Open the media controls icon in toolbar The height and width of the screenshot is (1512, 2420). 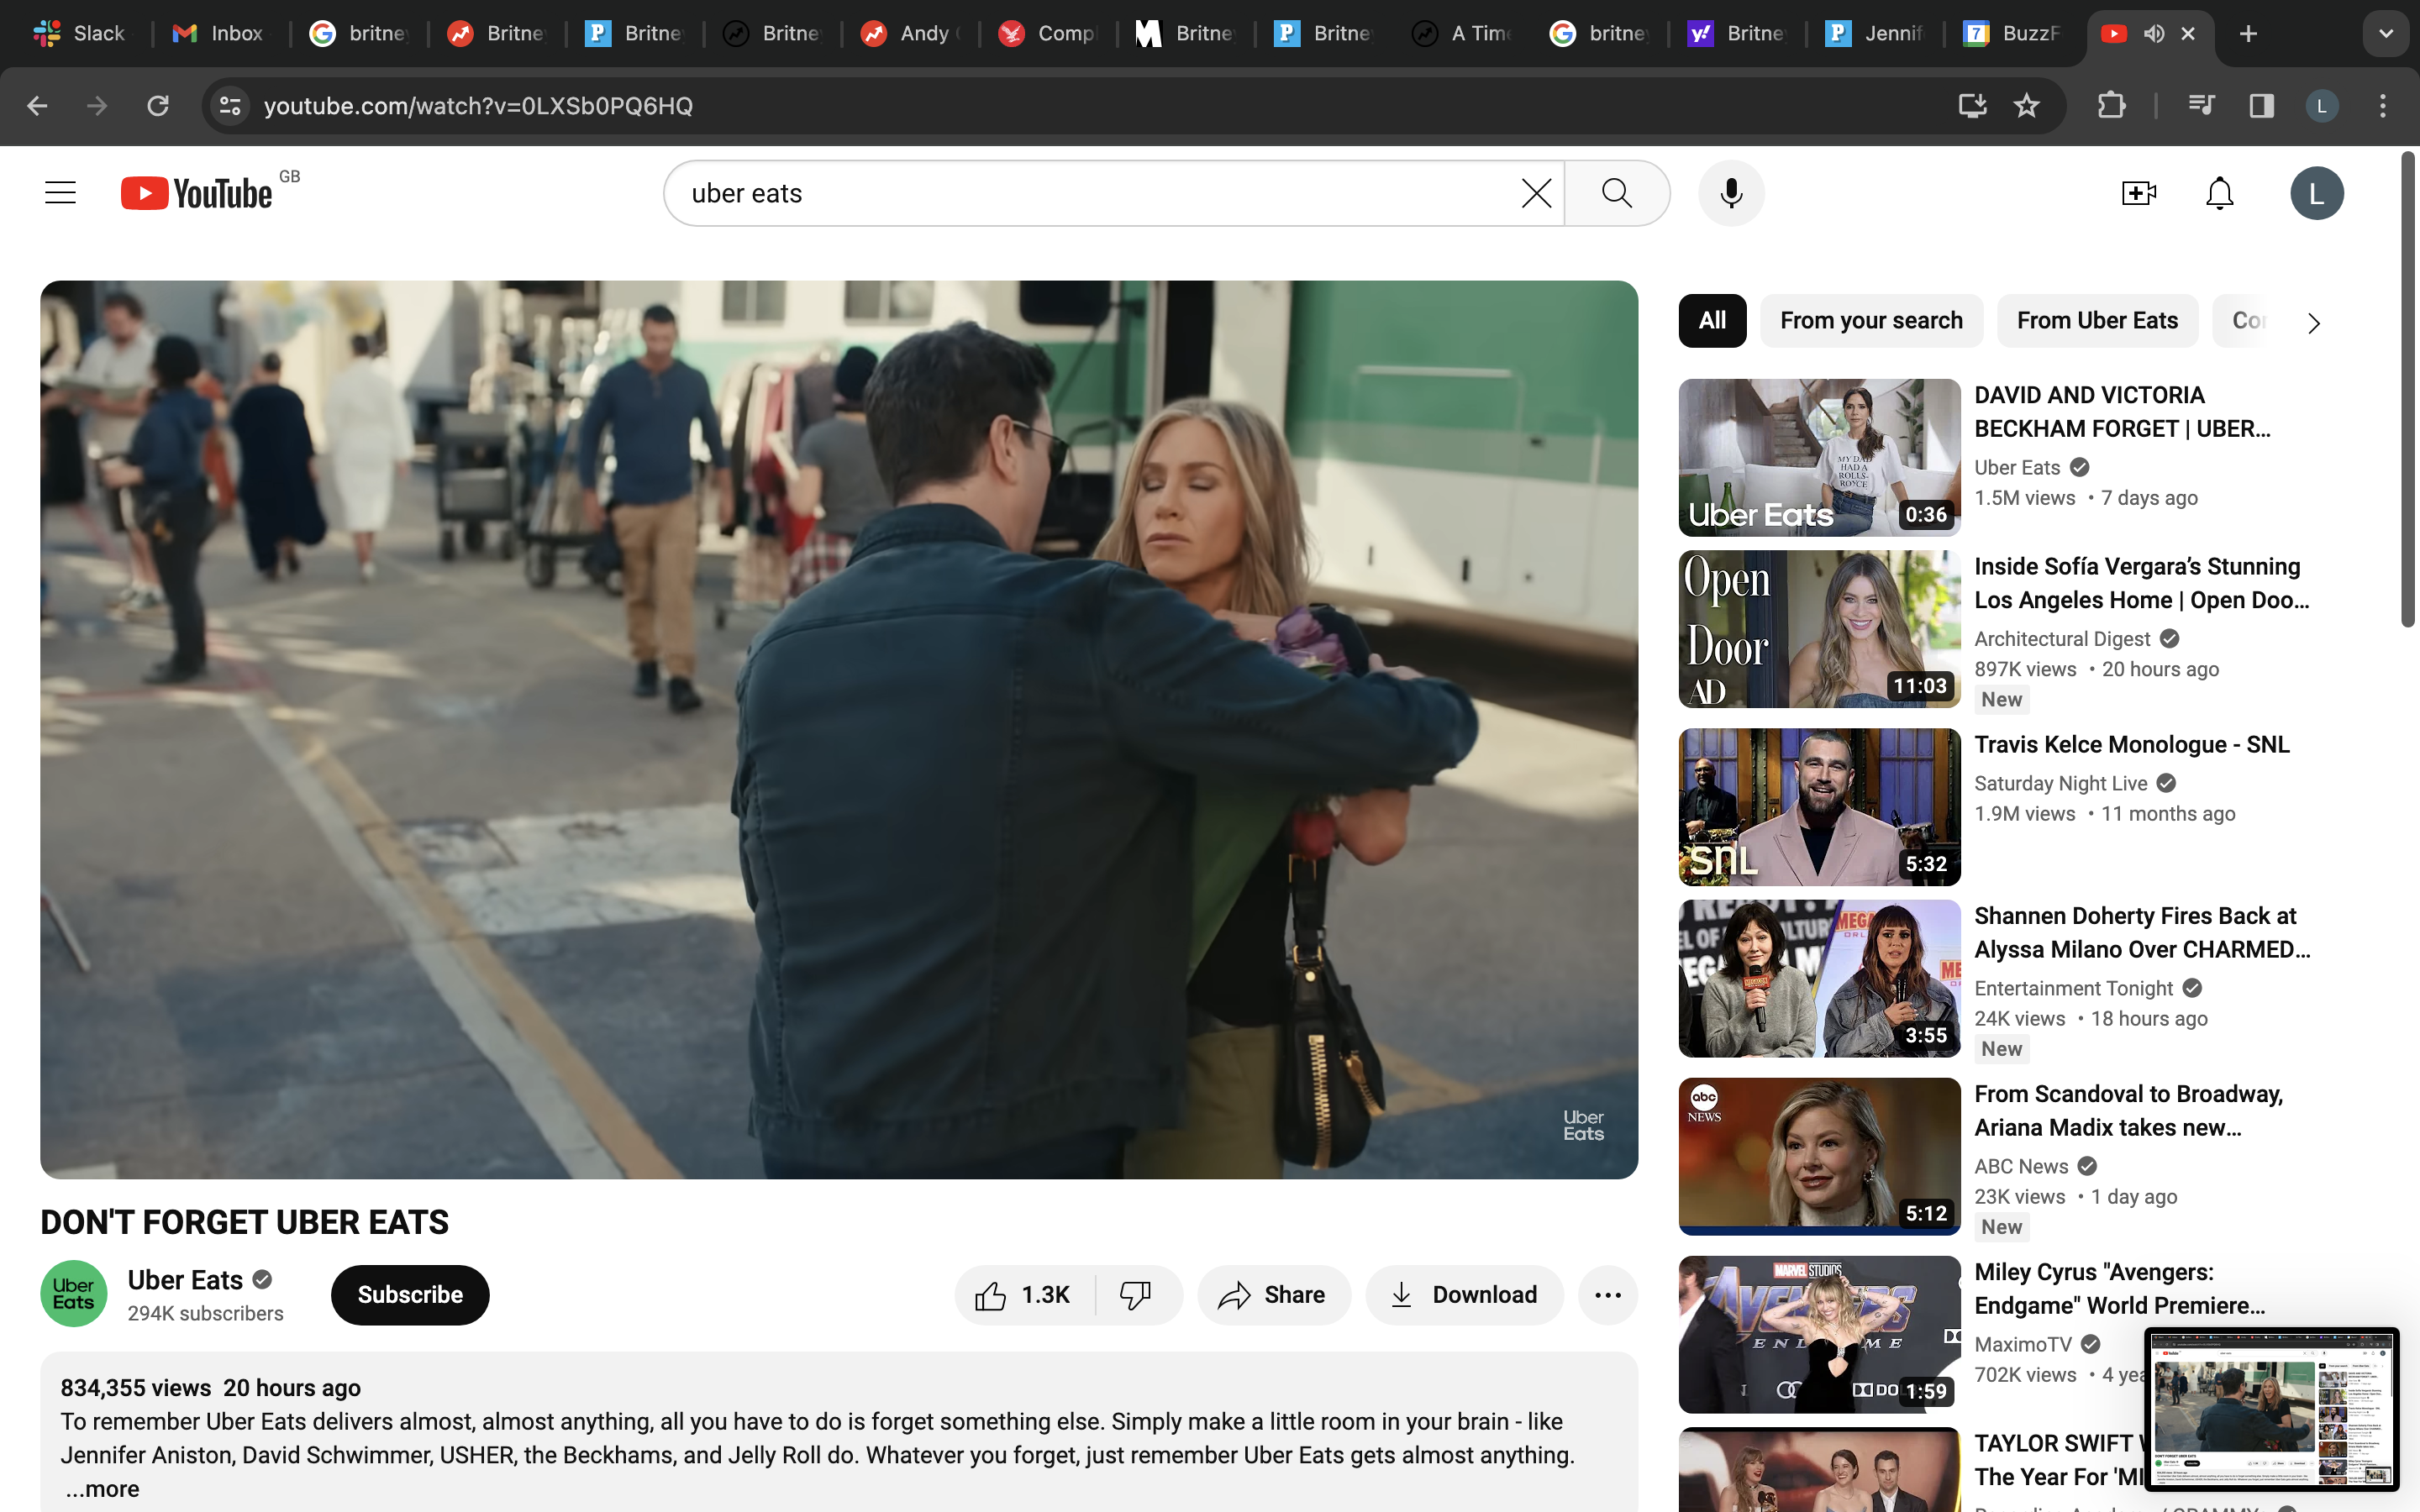click(2201, 105)
